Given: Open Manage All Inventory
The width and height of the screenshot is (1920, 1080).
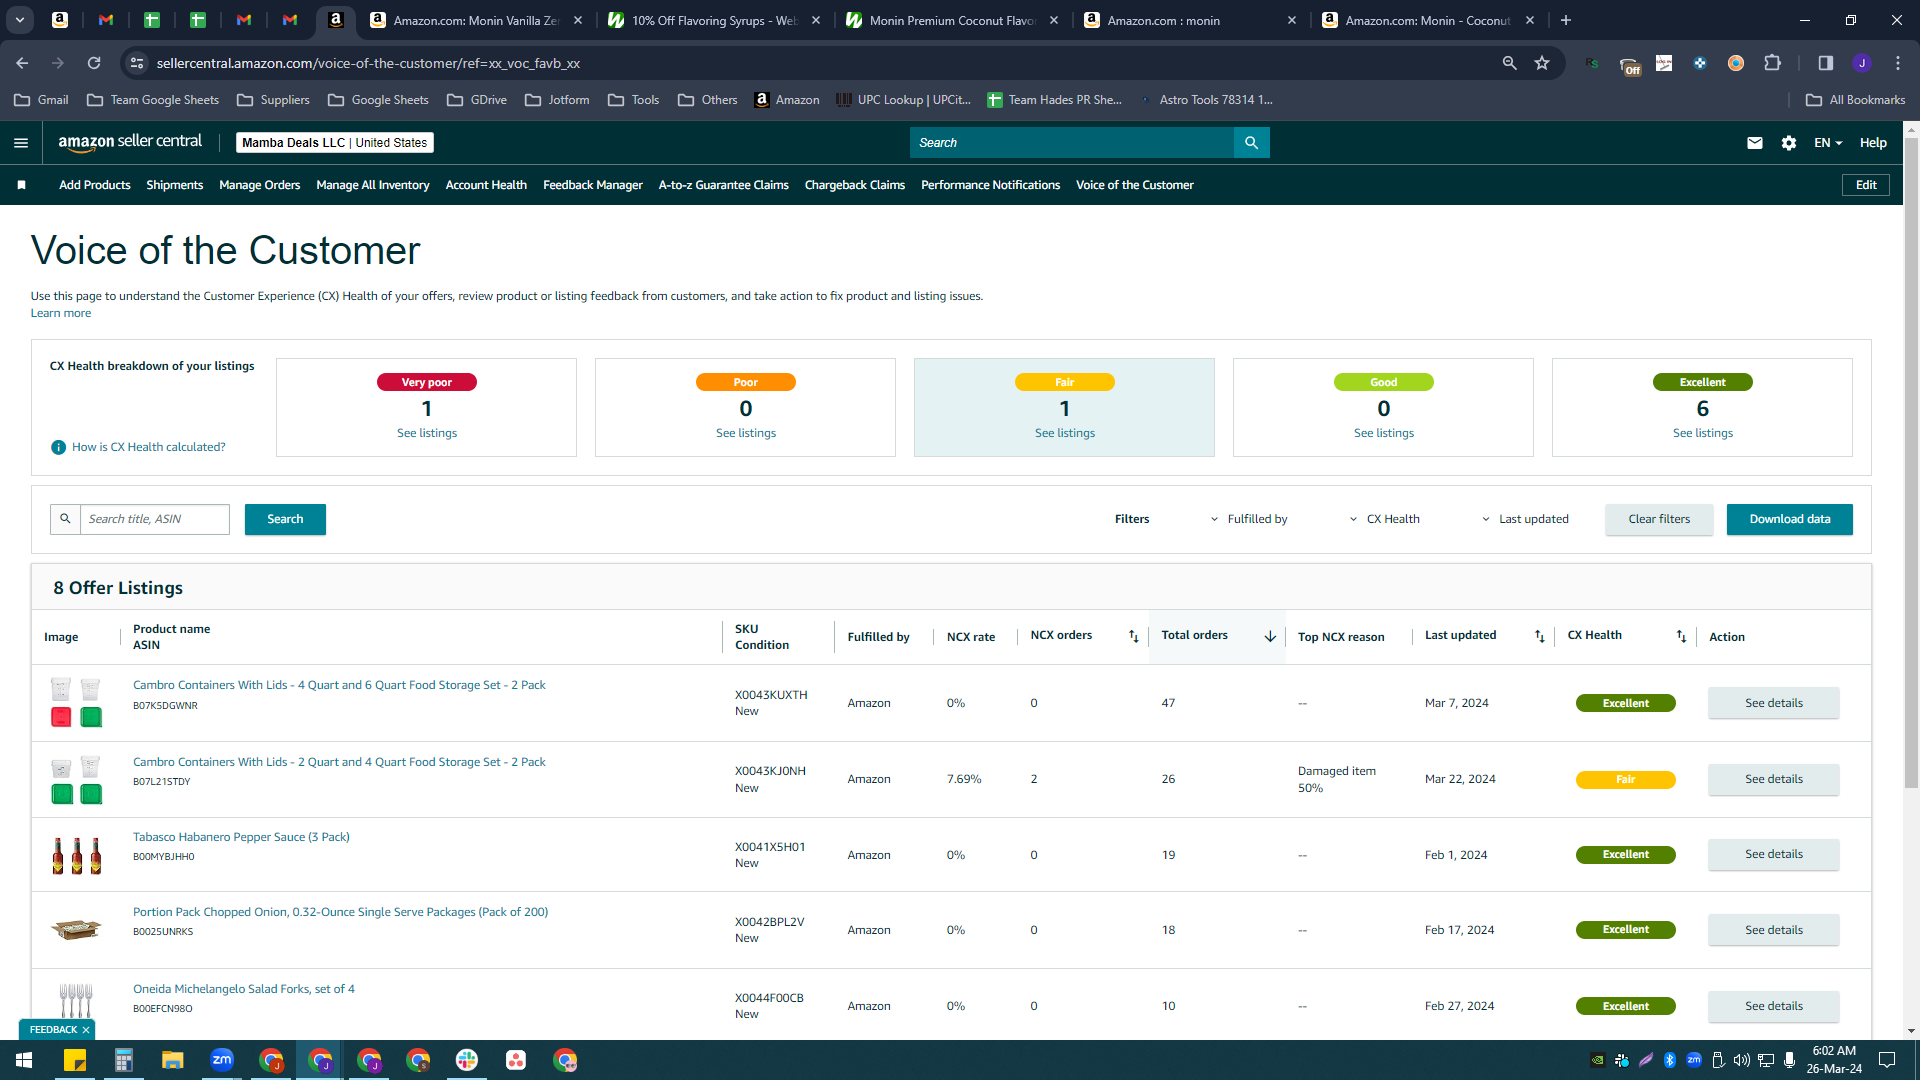Looking at the screenshot, I should [373, 185].
